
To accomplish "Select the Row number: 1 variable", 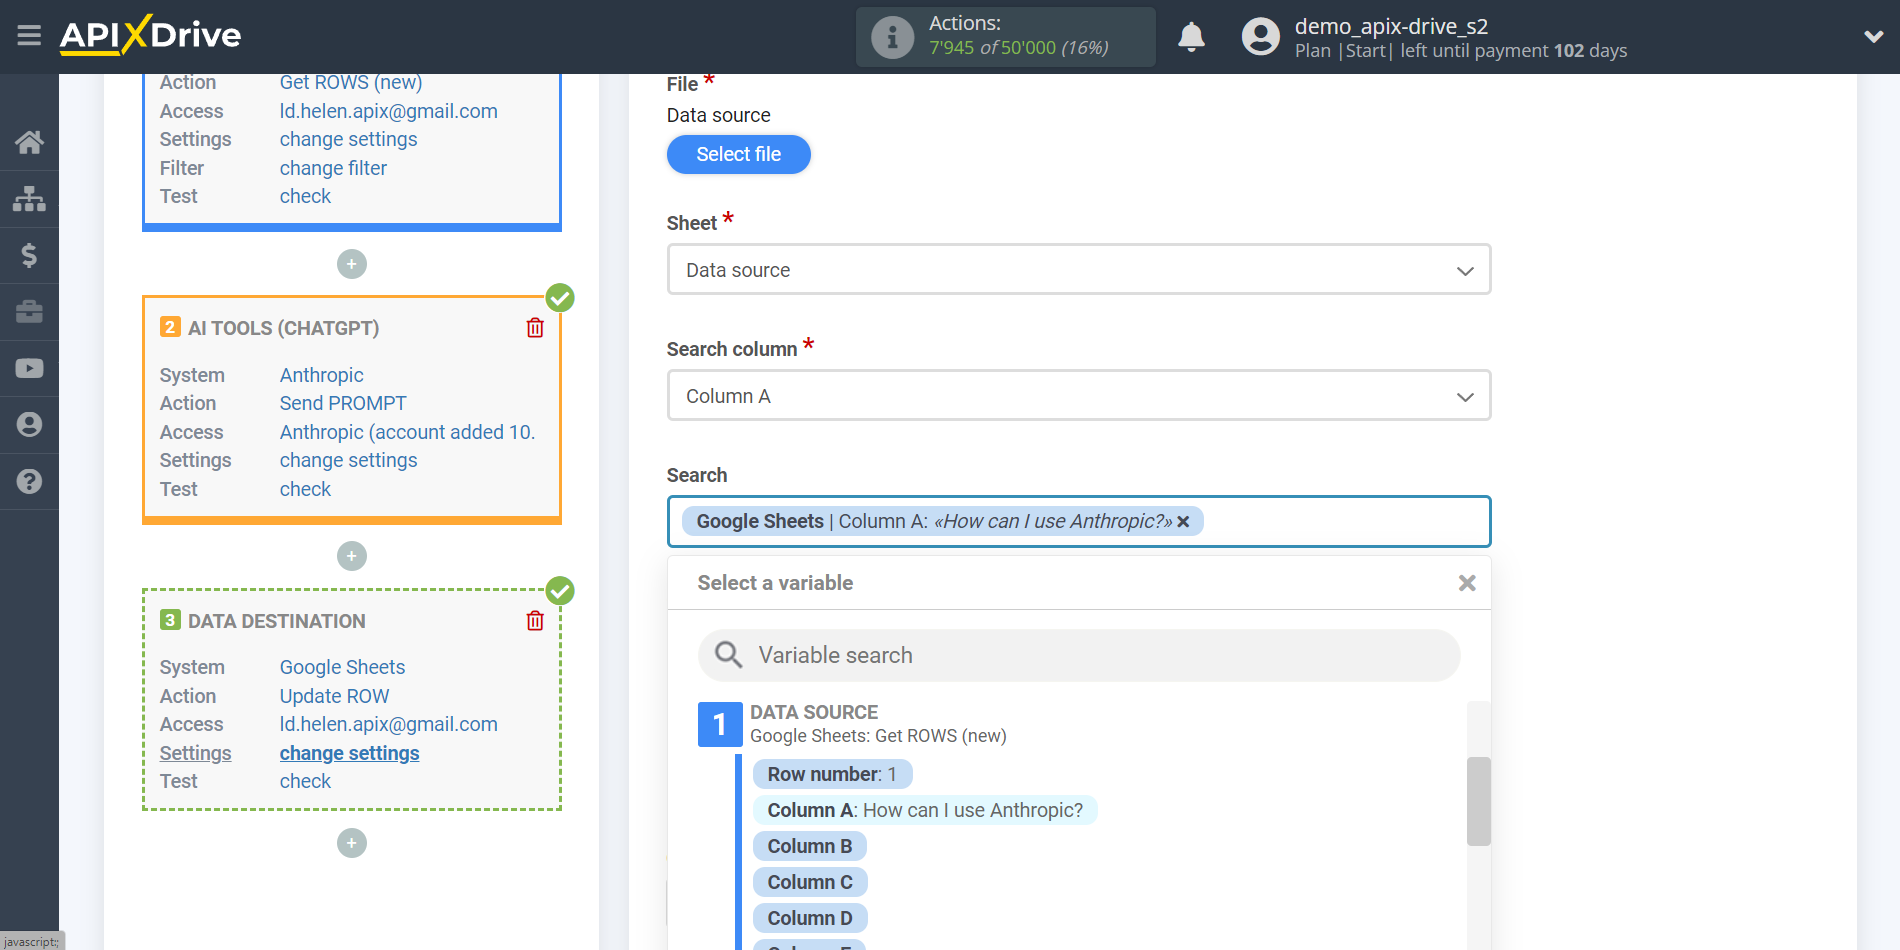I will pos(832,774).
